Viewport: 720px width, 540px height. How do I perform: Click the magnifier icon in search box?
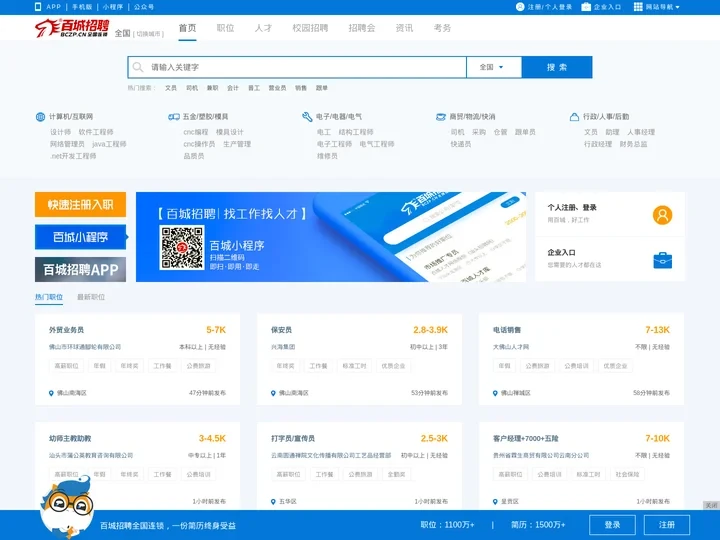pyautogui.click(x=138, y=68)
